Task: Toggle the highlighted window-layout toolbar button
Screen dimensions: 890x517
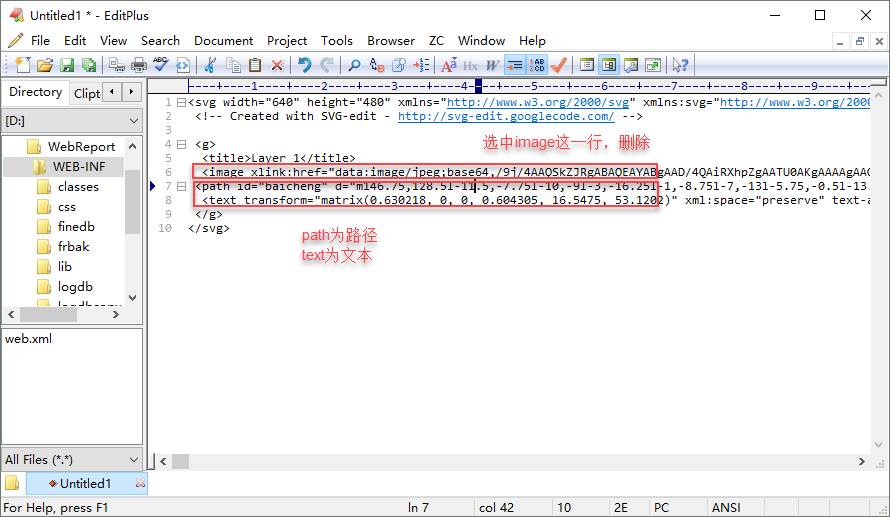Action: [609, 65]
